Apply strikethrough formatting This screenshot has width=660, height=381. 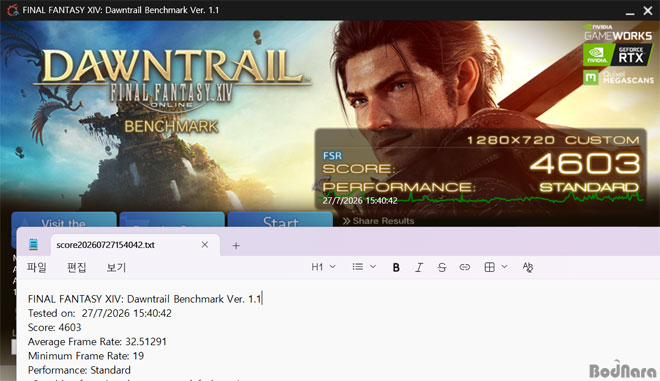coord(442,267)
